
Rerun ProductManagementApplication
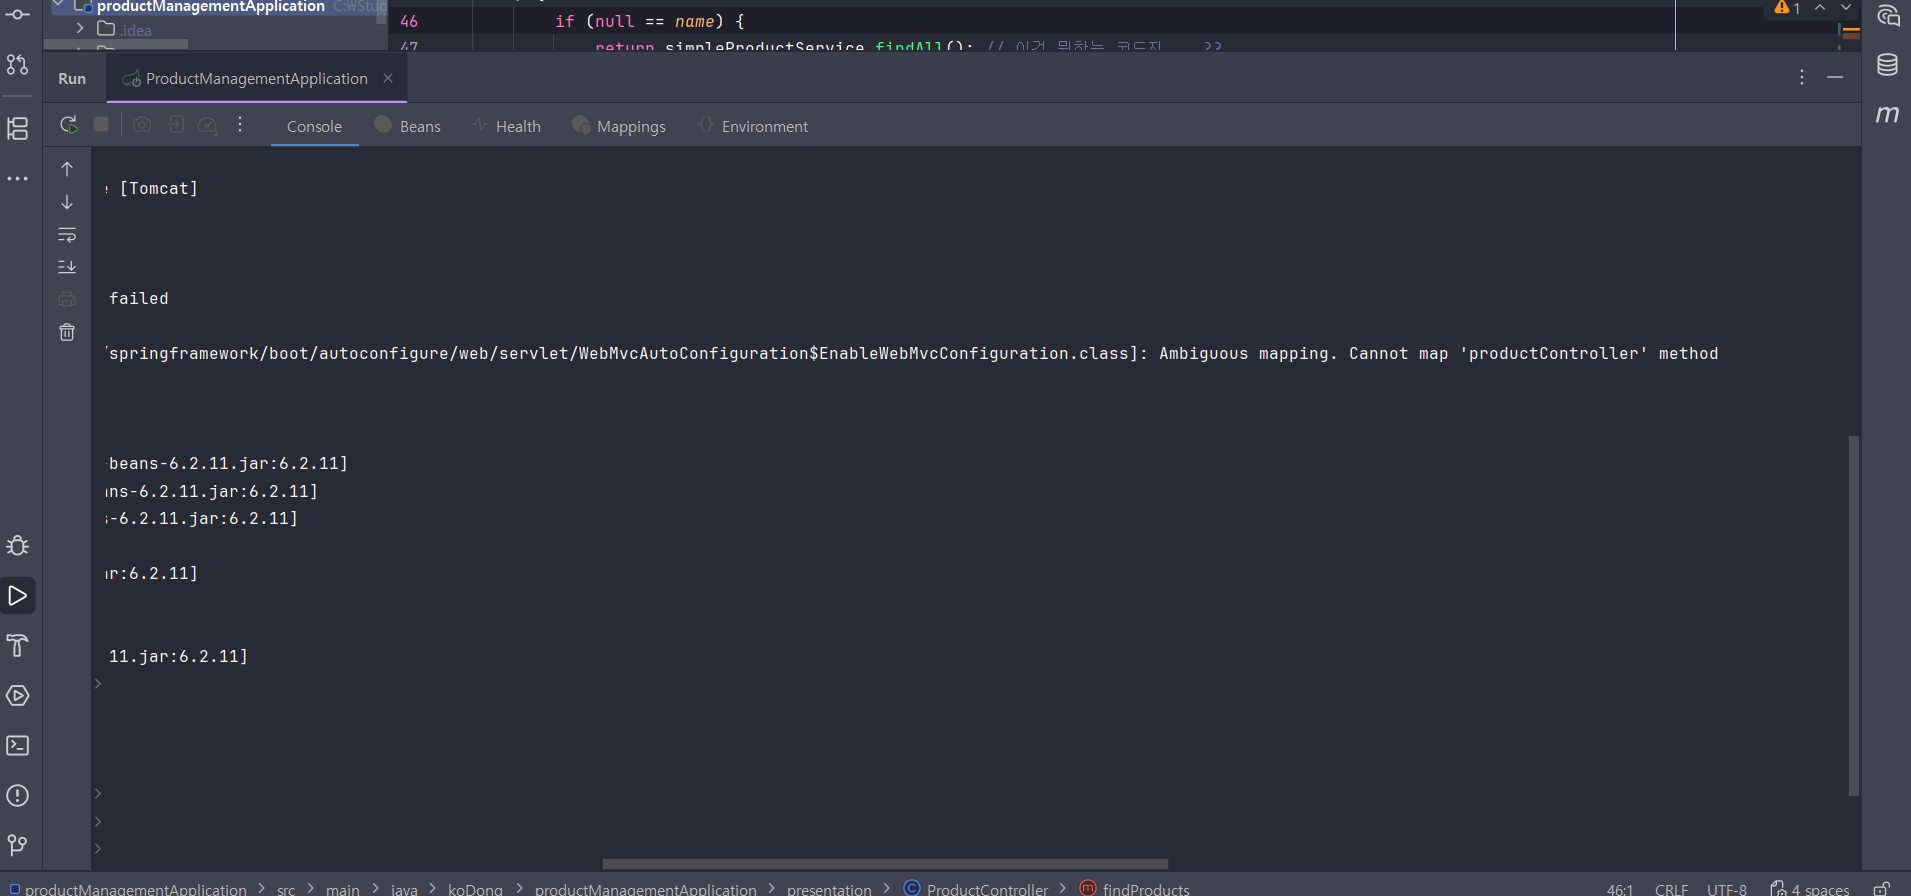point(68,125)
